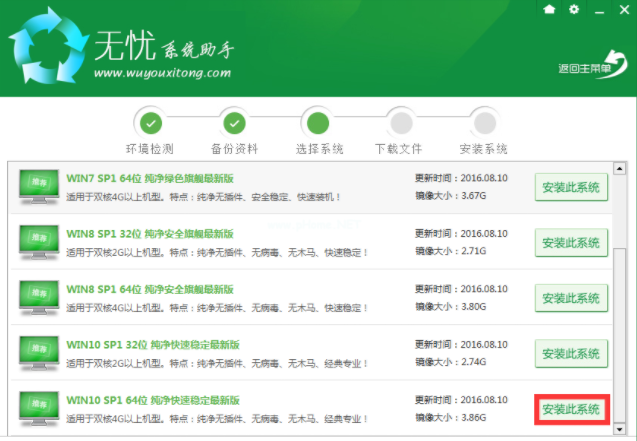Click the 无忧 circular arrows logo
Viewport: 637px width, 441px height.
click(x=49, y=45)
